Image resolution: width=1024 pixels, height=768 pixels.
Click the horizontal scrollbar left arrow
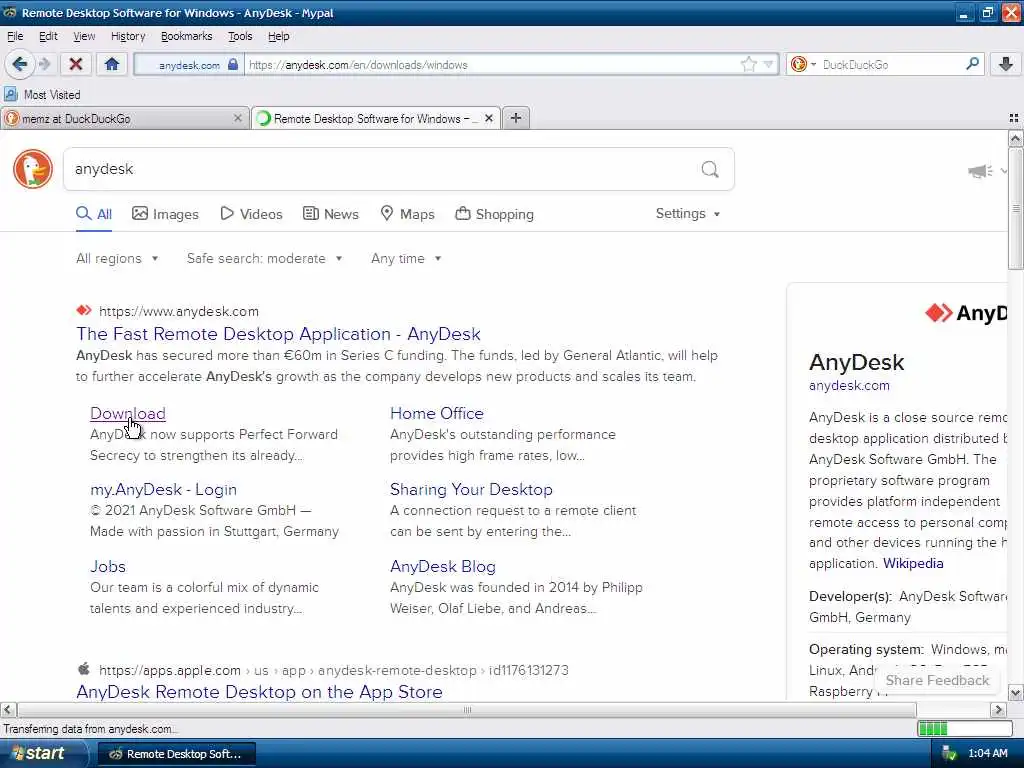(x=8, y=709)
